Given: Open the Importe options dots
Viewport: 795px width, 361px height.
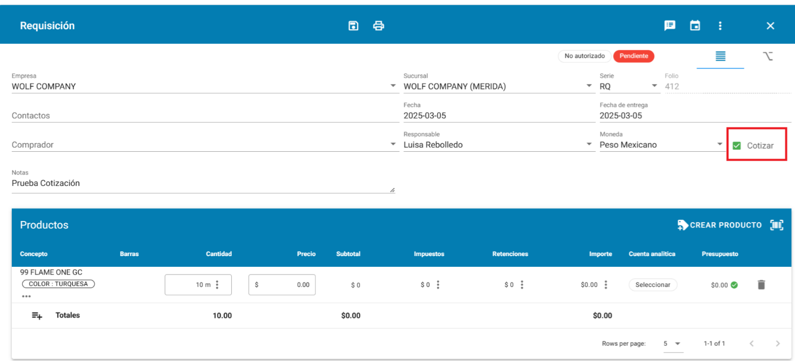Looking at the screenshot, I should point(606,285).
